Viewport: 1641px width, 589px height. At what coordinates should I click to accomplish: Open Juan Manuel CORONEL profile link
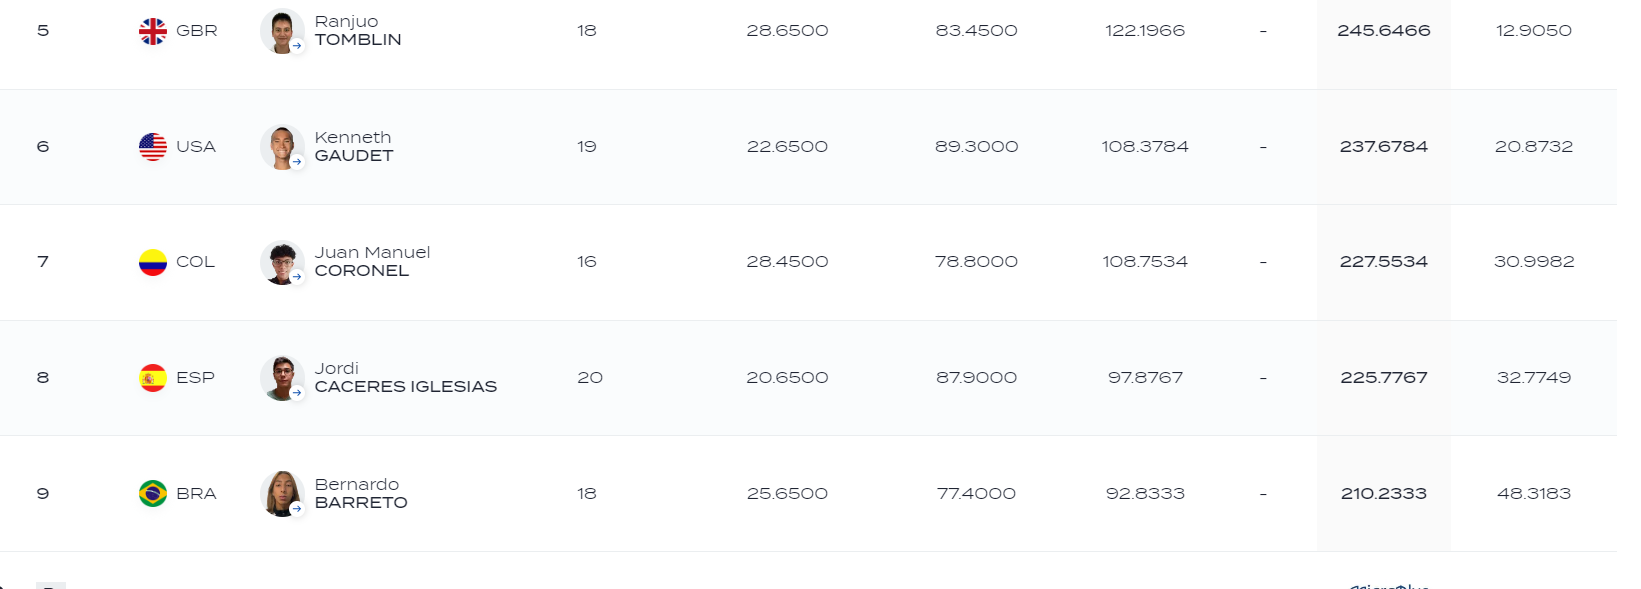[x=372, y=262]
